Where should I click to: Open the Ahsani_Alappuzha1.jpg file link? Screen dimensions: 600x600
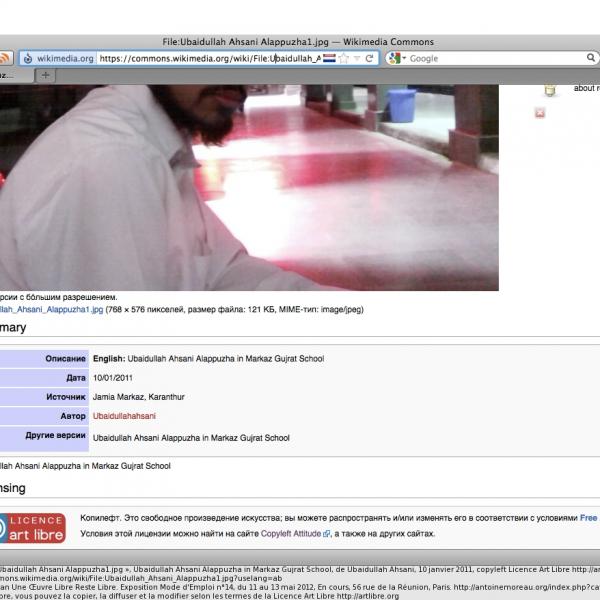[51, 310]
